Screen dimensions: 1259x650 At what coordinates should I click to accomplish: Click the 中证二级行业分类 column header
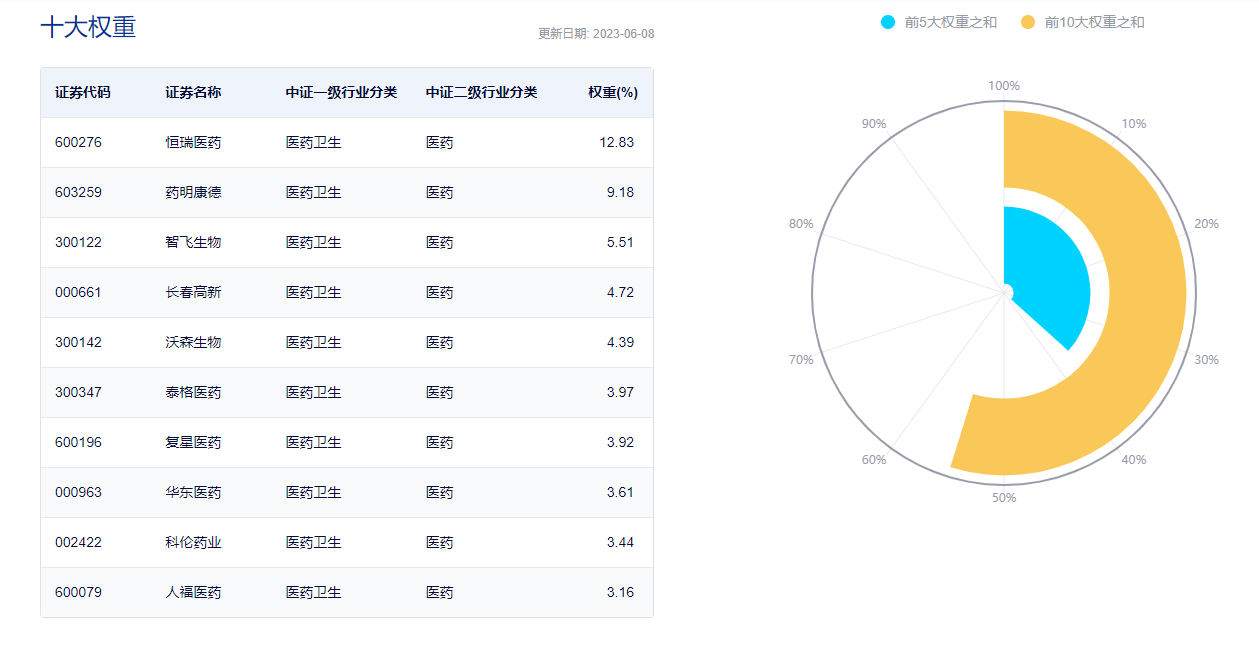pyautogui.click(x=481, y=93)
